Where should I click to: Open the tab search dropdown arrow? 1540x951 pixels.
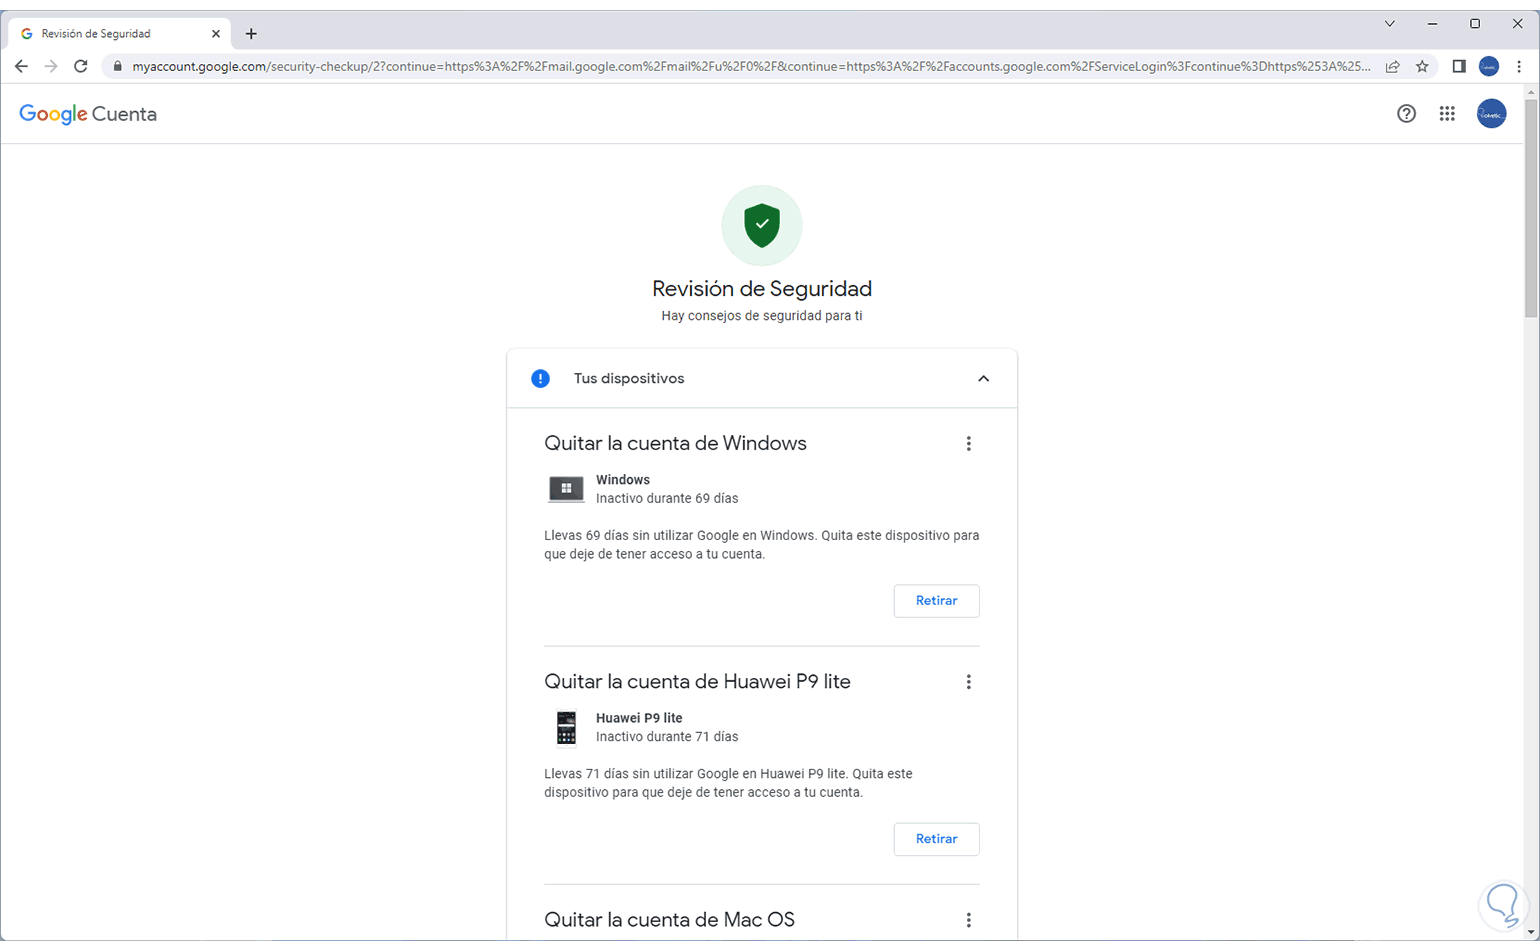pyautogui.click(x=1389, y=24)
